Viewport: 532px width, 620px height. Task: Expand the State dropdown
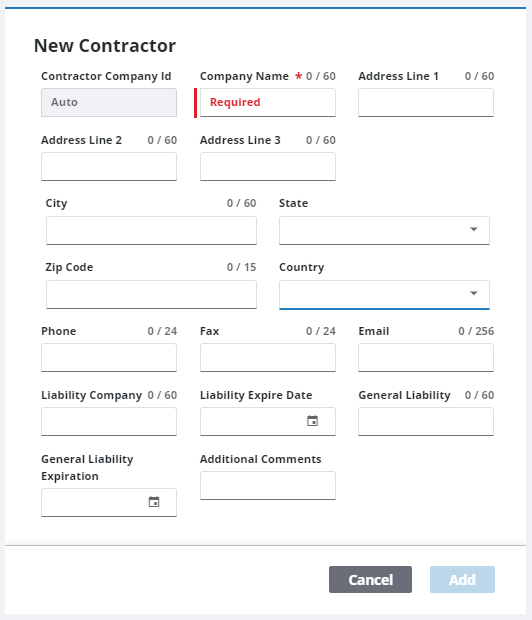pos(473,229)
